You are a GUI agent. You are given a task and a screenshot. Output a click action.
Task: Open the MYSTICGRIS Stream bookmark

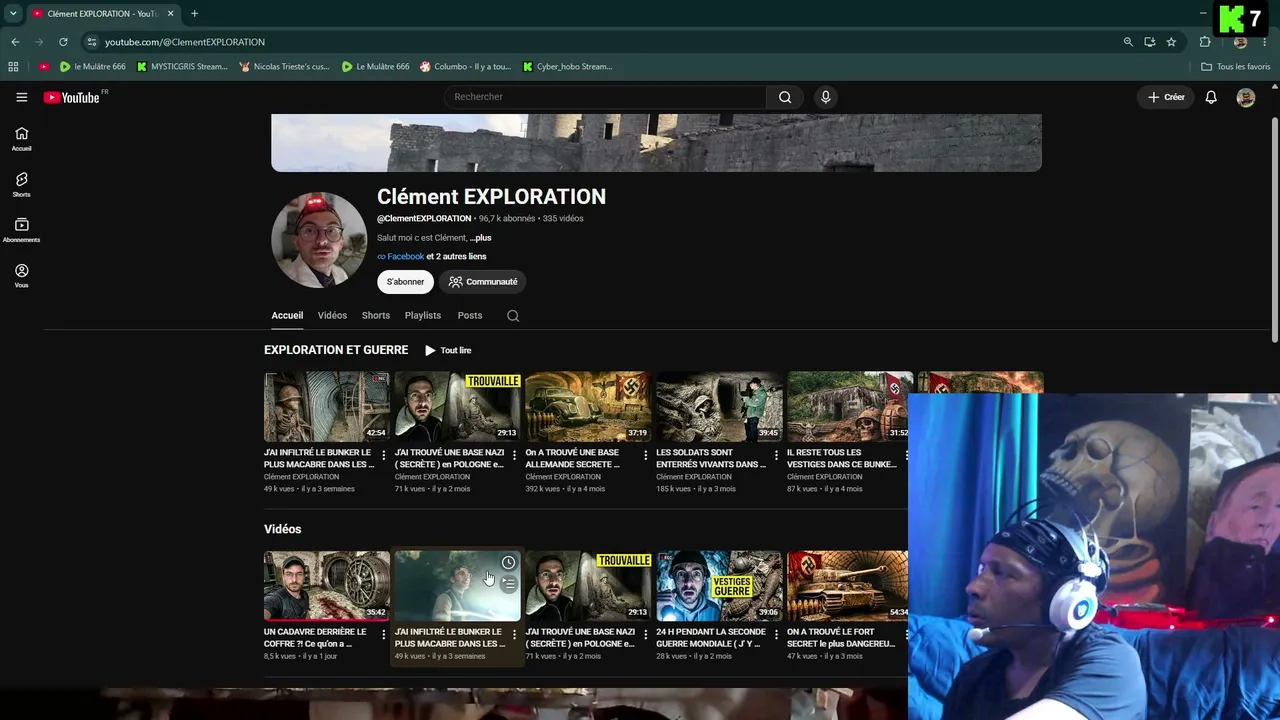183,67
